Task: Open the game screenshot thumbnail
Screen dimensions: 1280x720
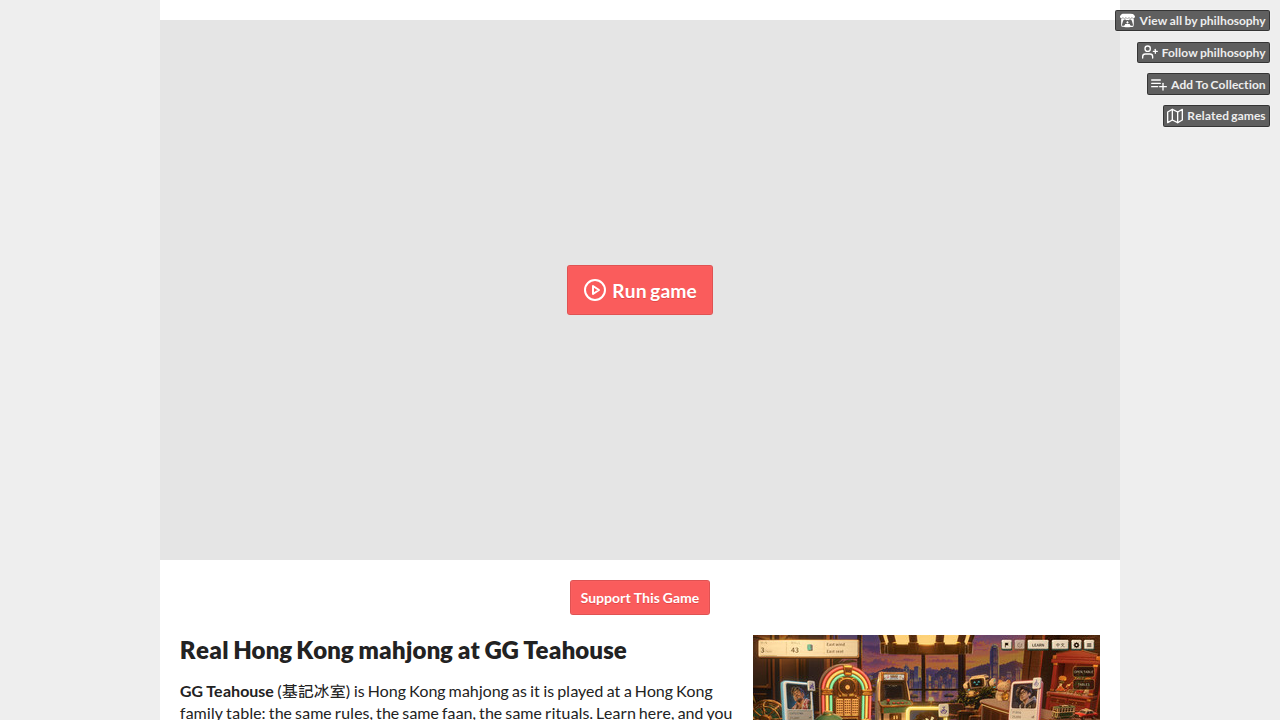Action: (x=926, y=677)
